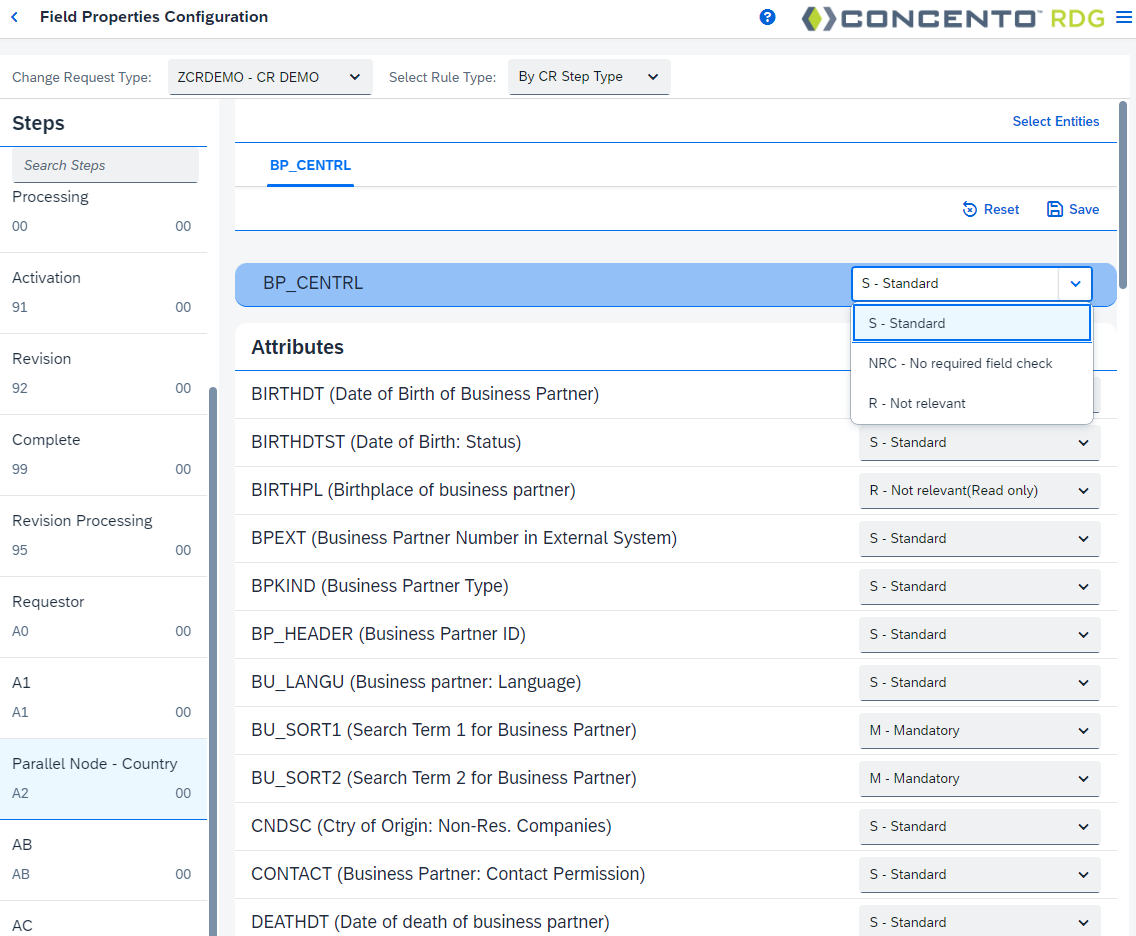Click the DEATHDT attribute label
The image size is (1136, 936).
(430, 922)
